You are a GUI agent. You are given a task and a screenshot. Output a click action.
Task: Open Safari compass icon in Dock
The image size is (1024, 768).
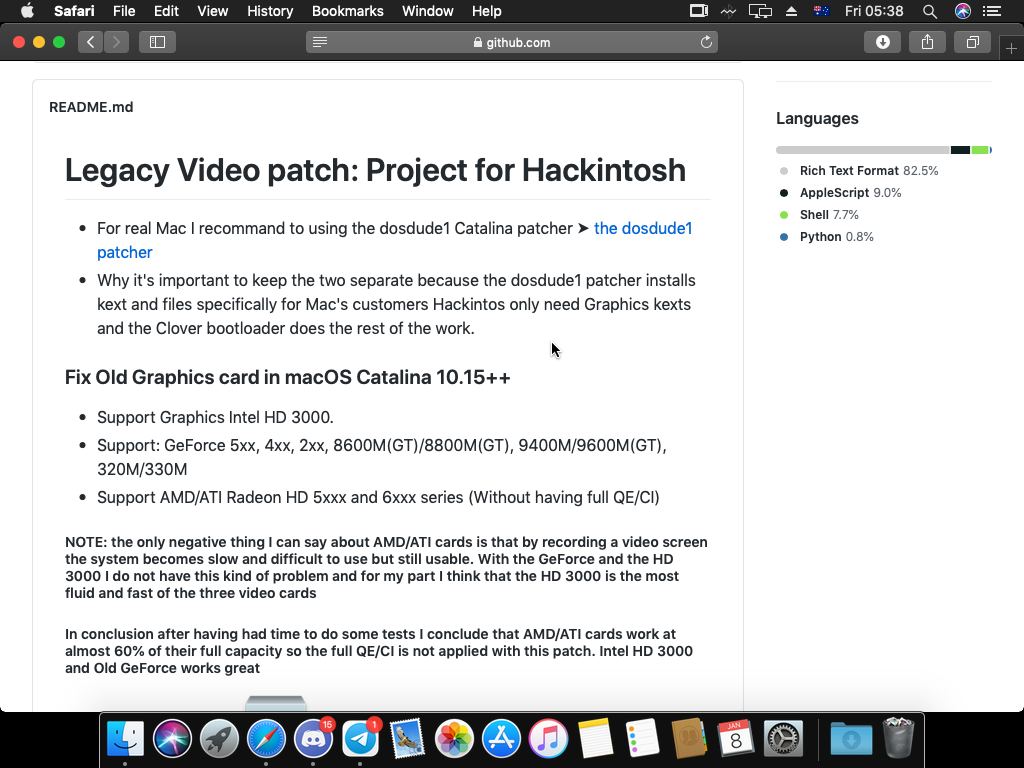[266, 739]
